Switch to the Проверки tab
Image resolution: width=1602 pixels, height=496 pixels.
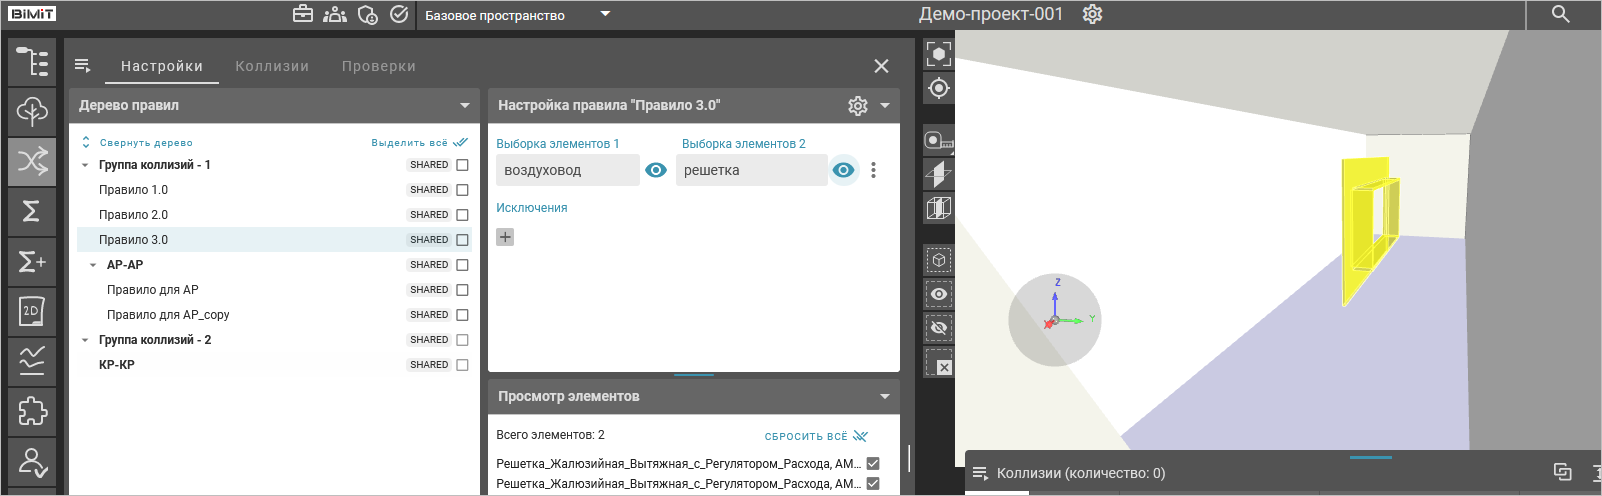[x=378, y=66]
